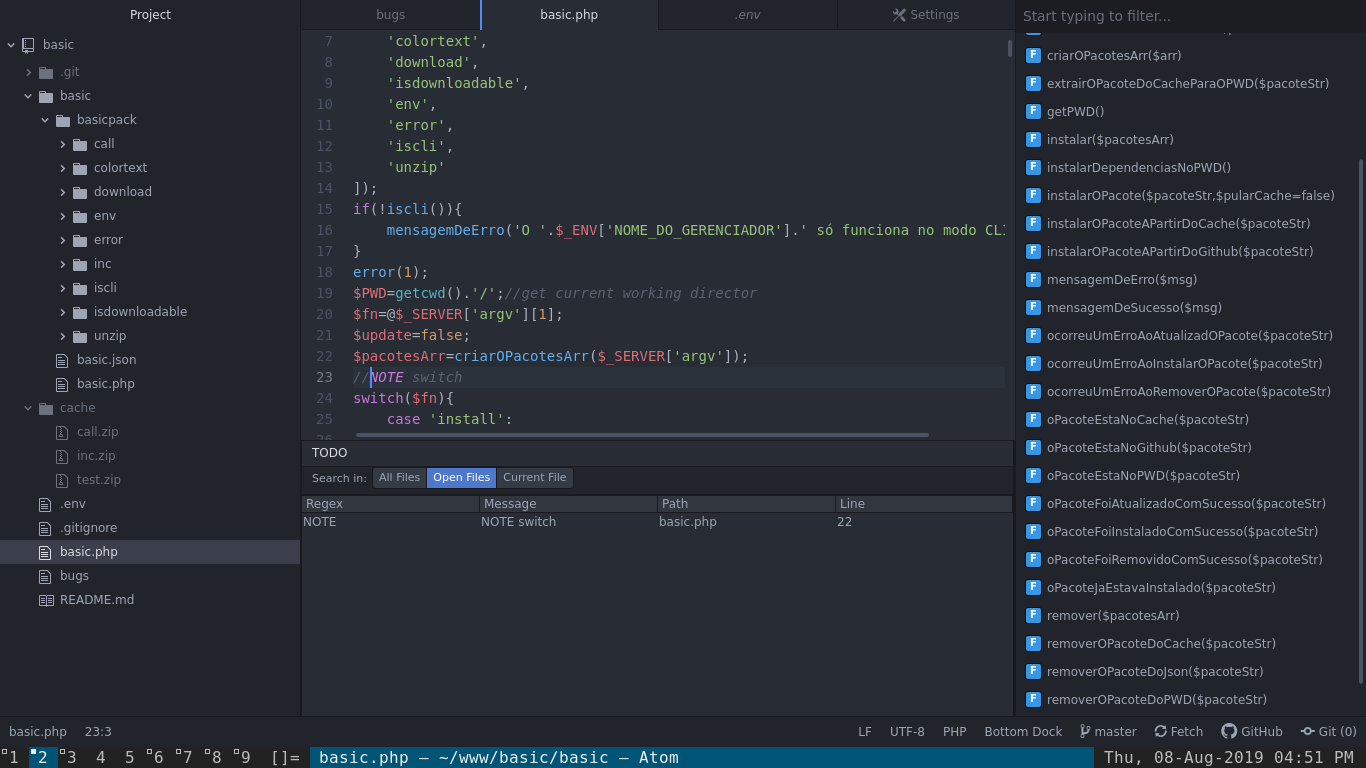Select the basic.php editor tab
The width and height of the screenshot is (1366, 768).
(x=569, y=15)
